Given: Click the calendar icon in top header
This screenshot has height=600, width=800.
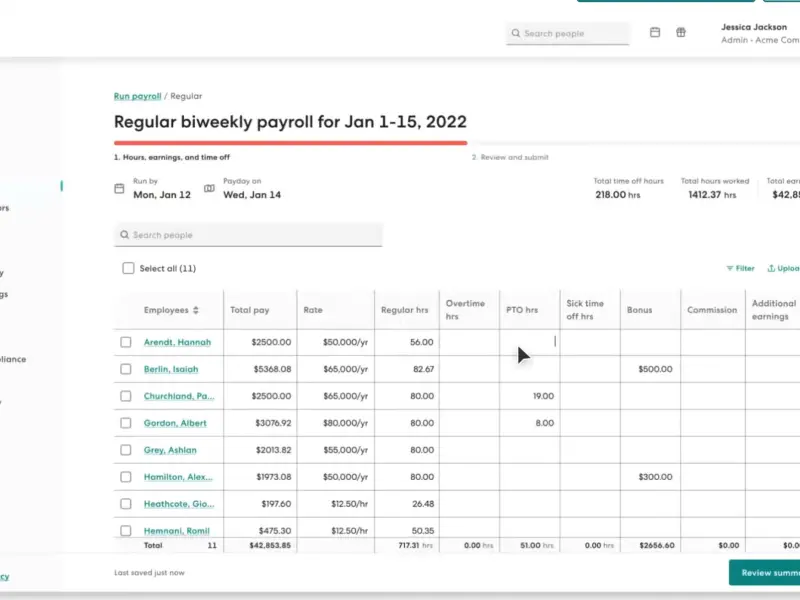Looking at the screenshot, I should [x=655, y=32].
